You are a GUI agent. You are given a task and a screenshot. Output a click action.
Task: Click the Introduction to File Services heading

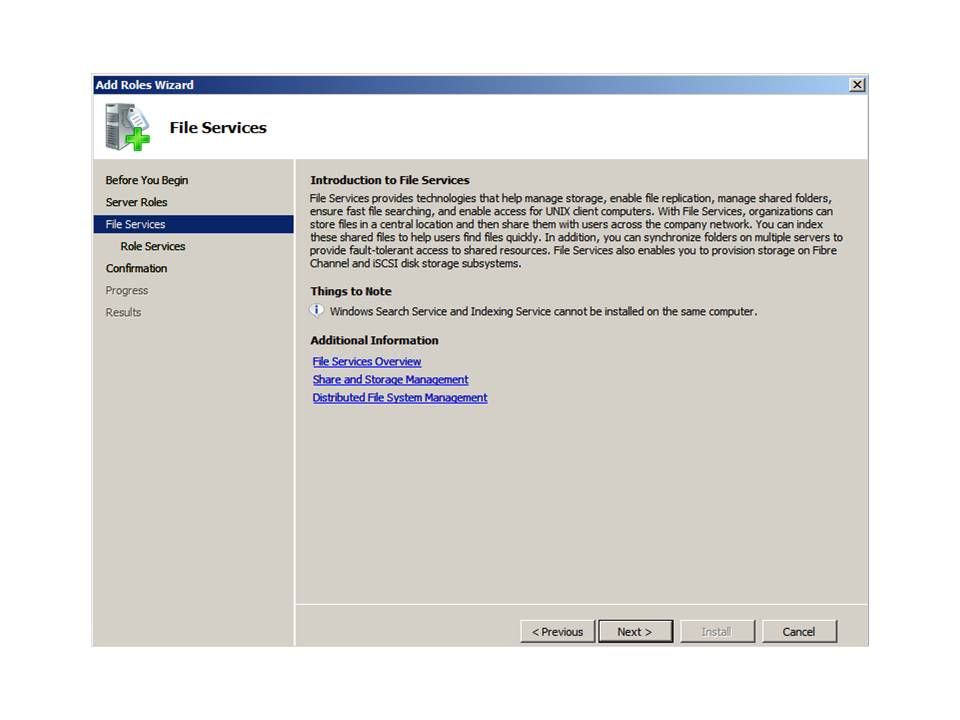[x=390, y=180]
